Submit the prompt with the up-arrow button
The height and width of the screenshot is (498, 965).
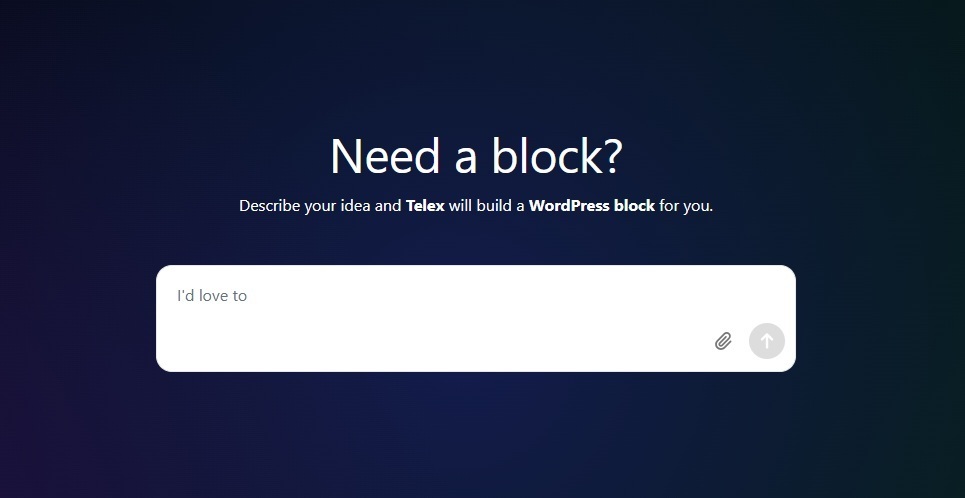(x=766, y=341)
